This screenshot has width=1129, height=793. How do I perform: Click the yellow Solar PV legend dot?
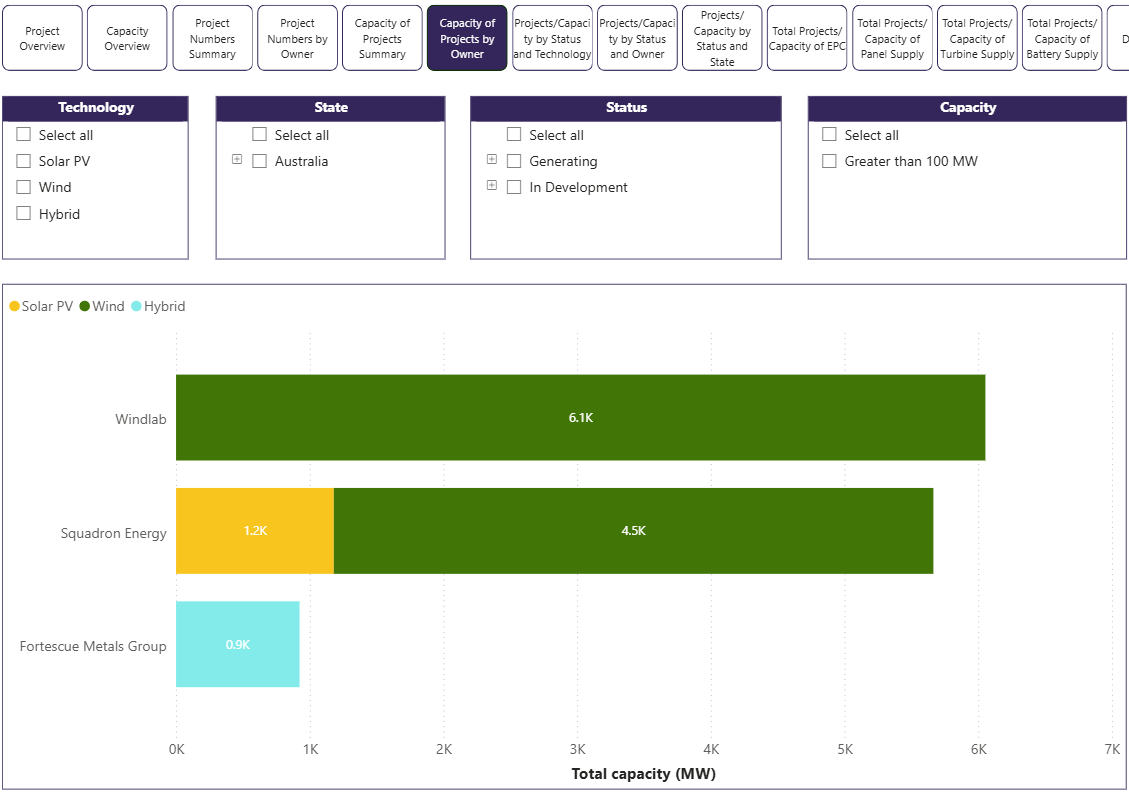(x=14, y=307)
